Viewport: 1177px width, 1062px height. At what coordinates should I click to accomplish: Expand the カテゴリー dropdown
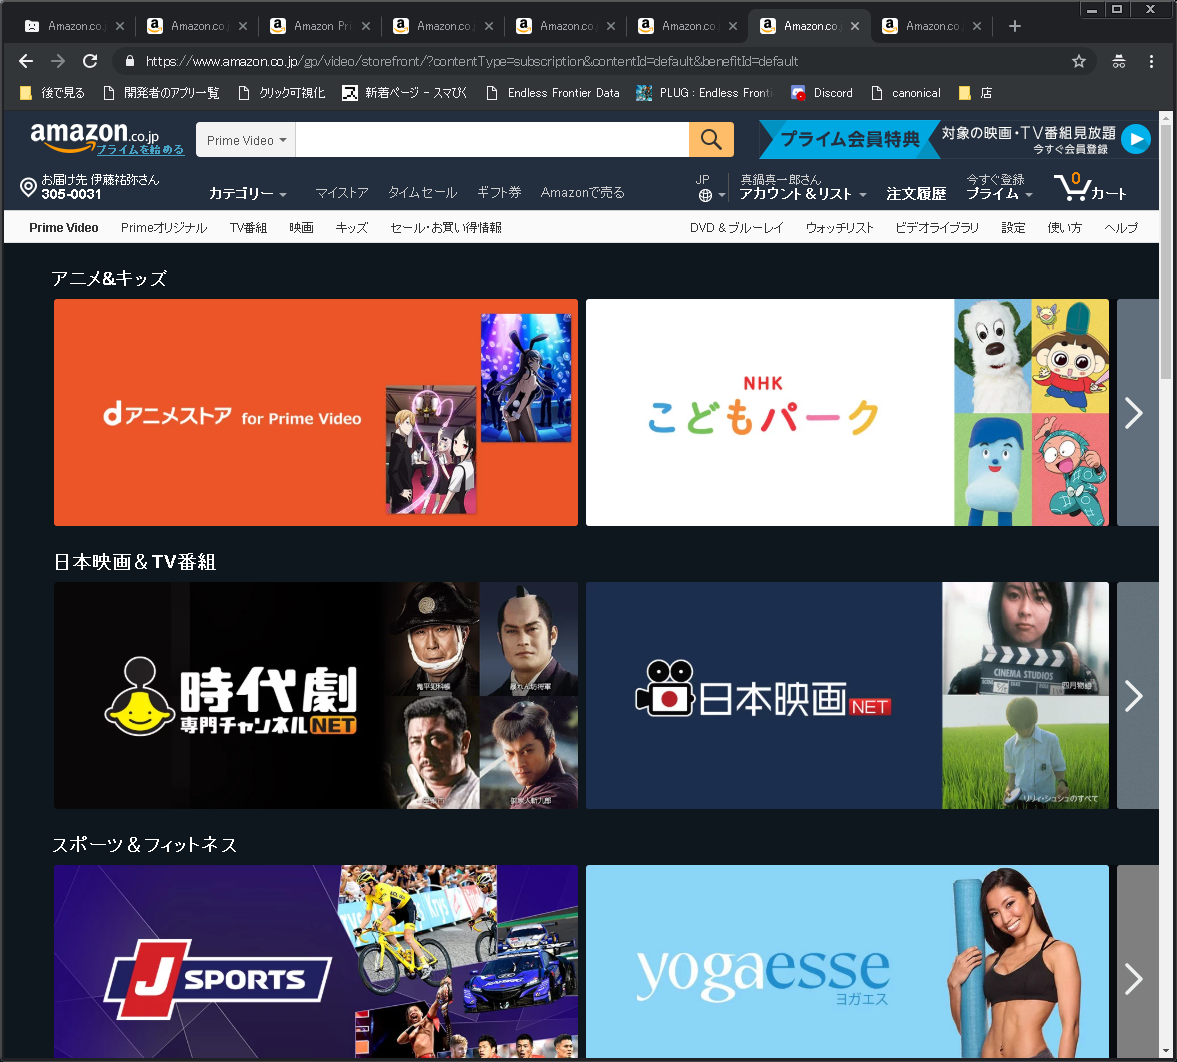click(x=248, y=194)
